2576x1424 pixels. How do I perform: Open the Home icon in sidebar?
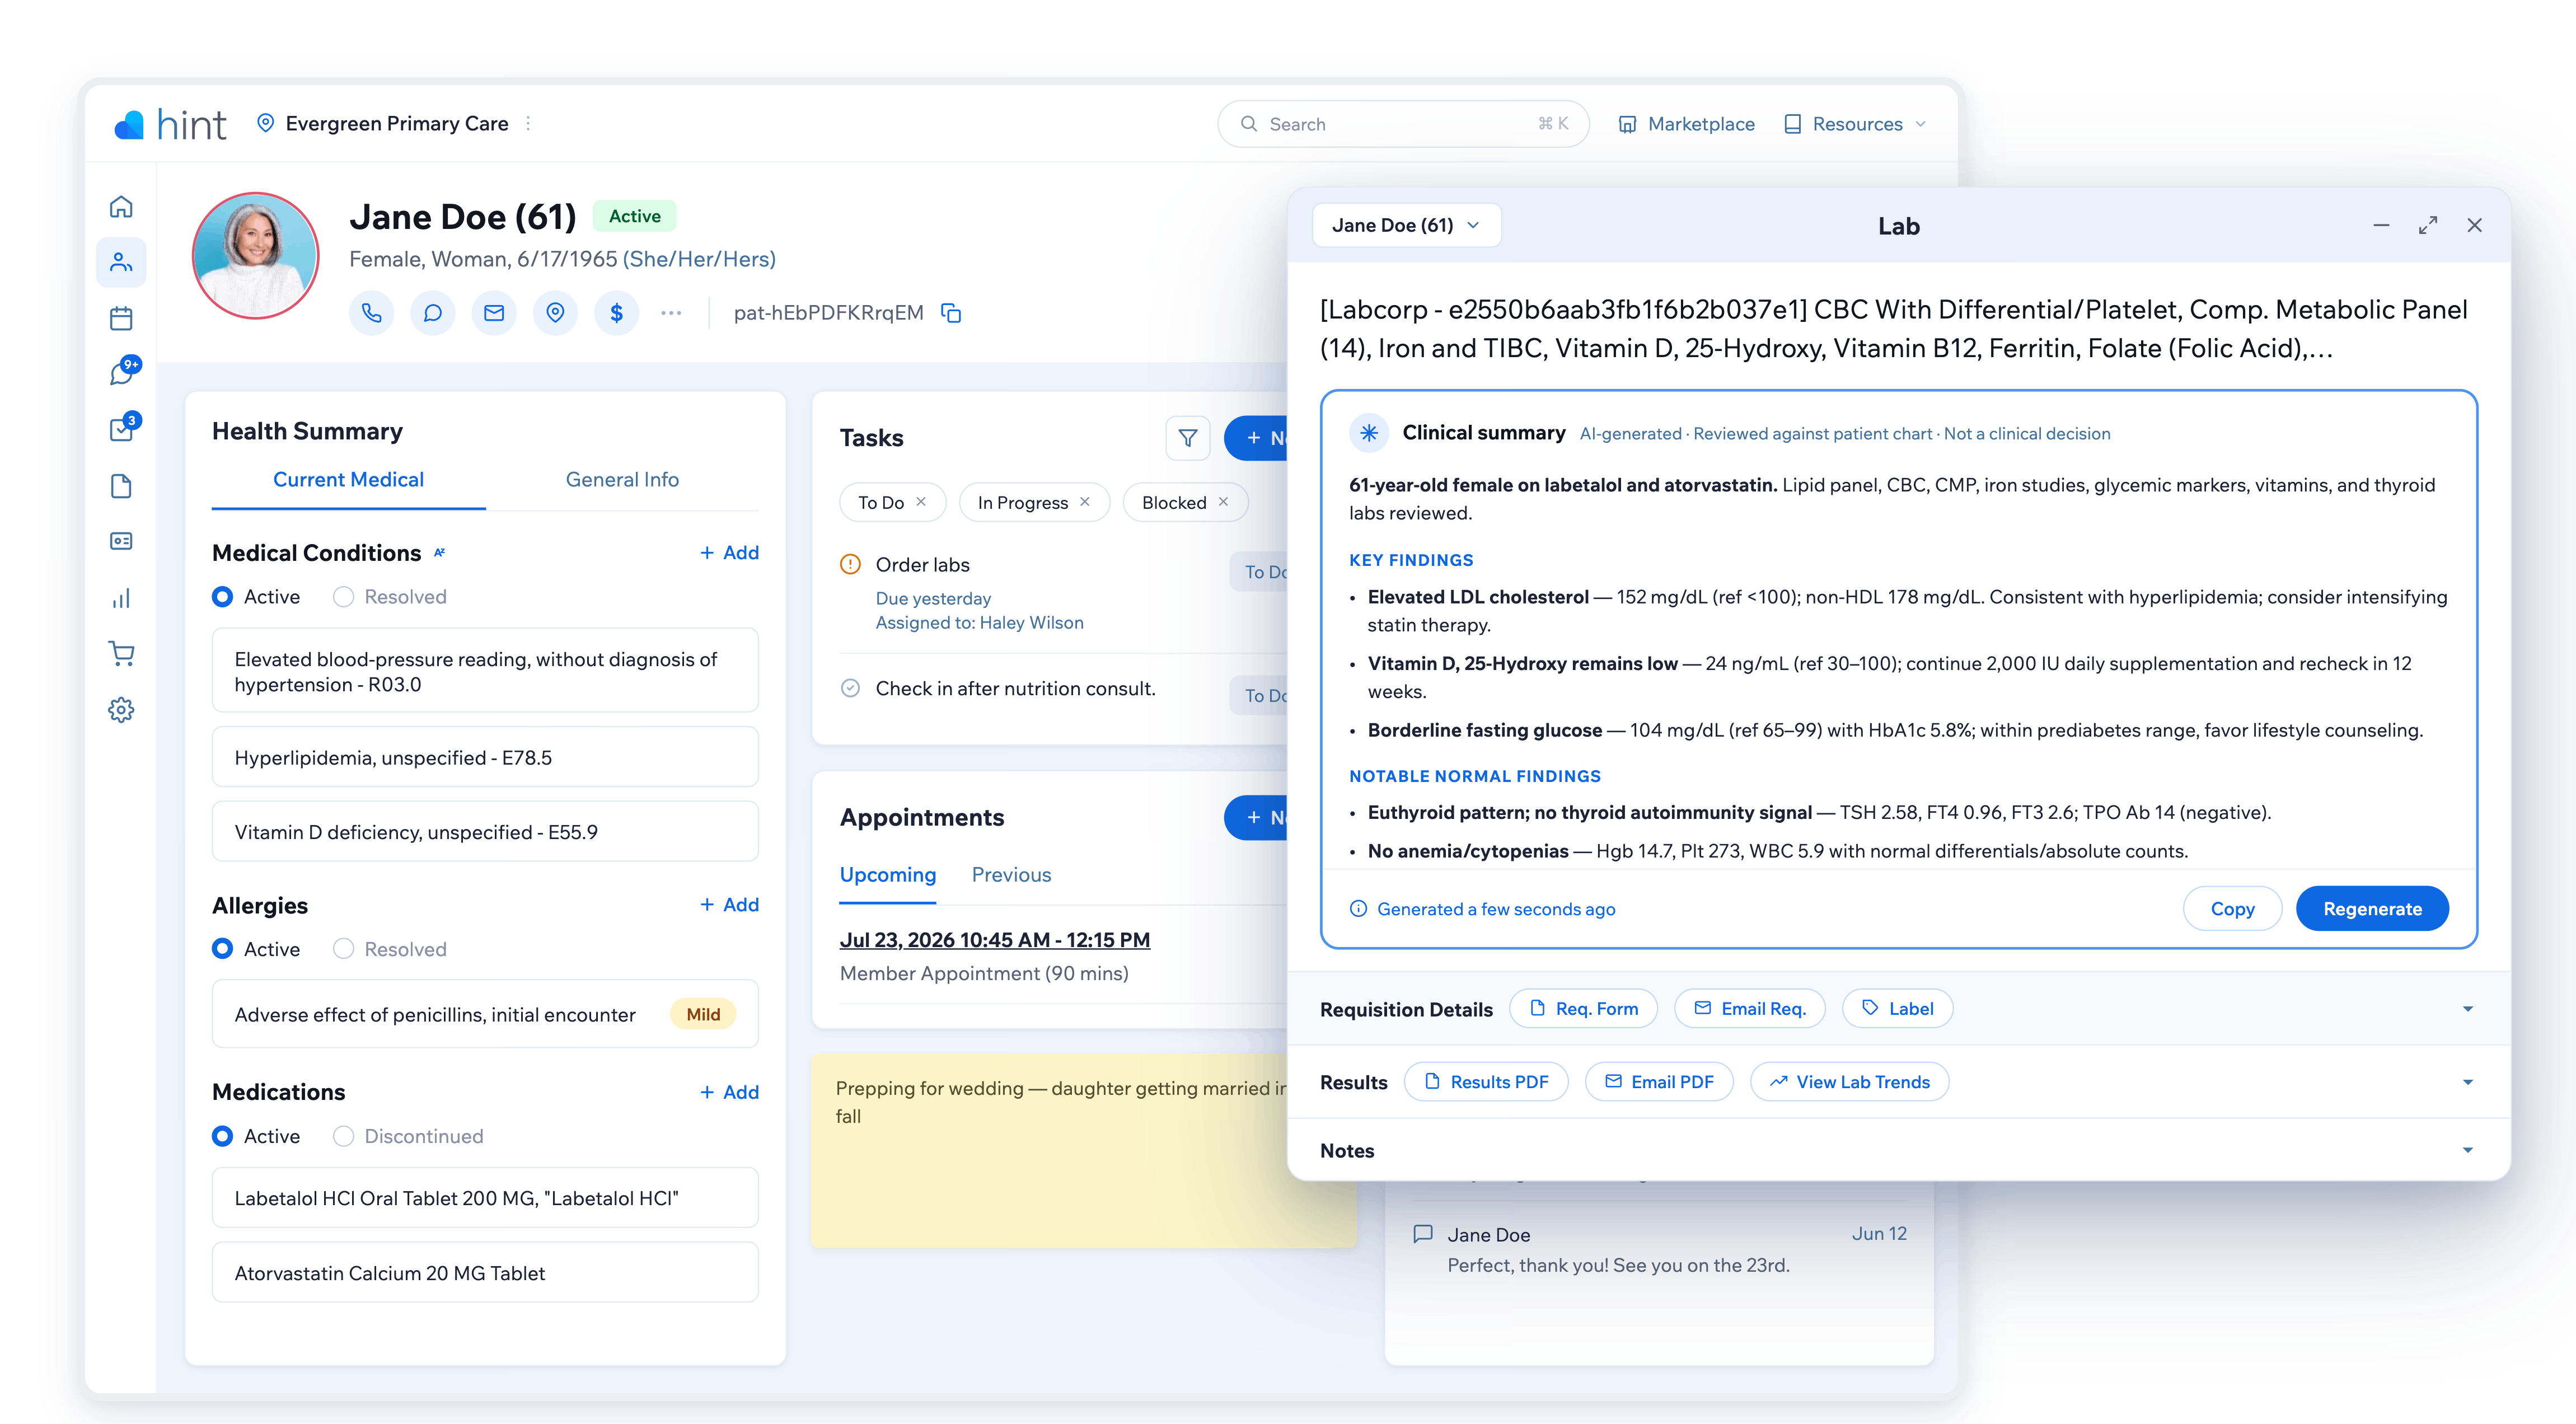click(x=121, y=207)
